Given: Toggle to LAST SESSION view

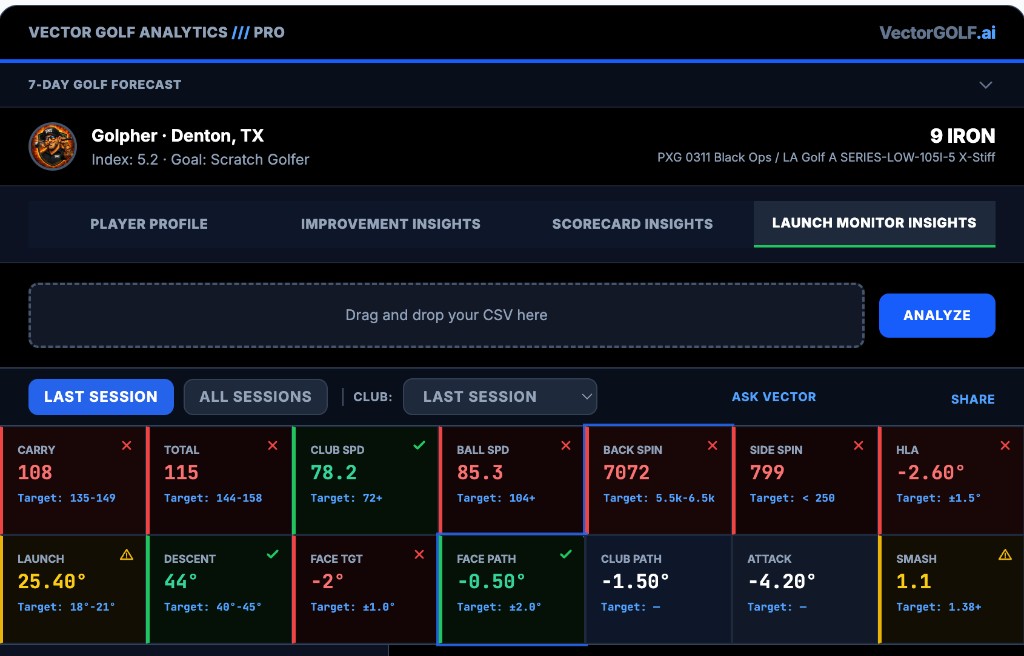Looking at the screenshot, I should (x=101, y=397).
